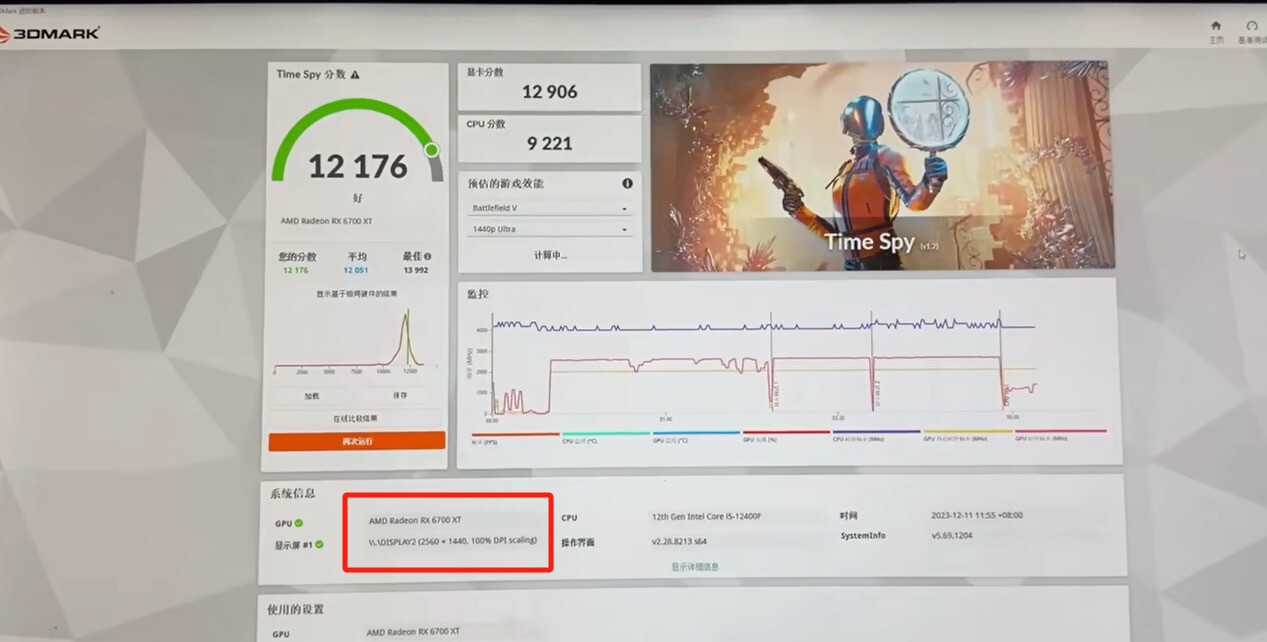Image resolution: width=1267 pixels, height=642 pixels.
Task: Click the 保存 (save) button
Action: point(400,396)
